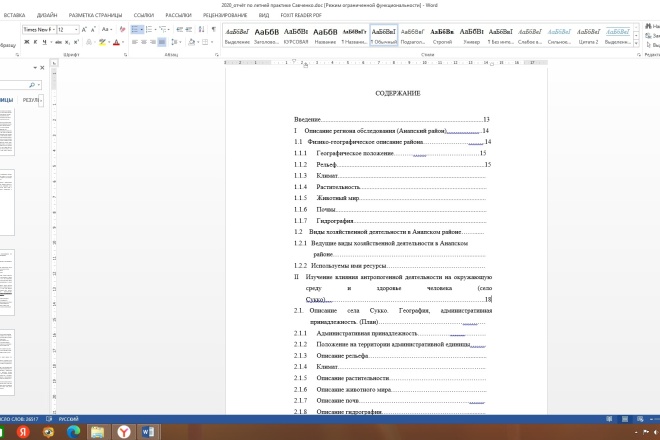Screen dimensions: 660x440
Task: Set line spacing
Action: 174,42
